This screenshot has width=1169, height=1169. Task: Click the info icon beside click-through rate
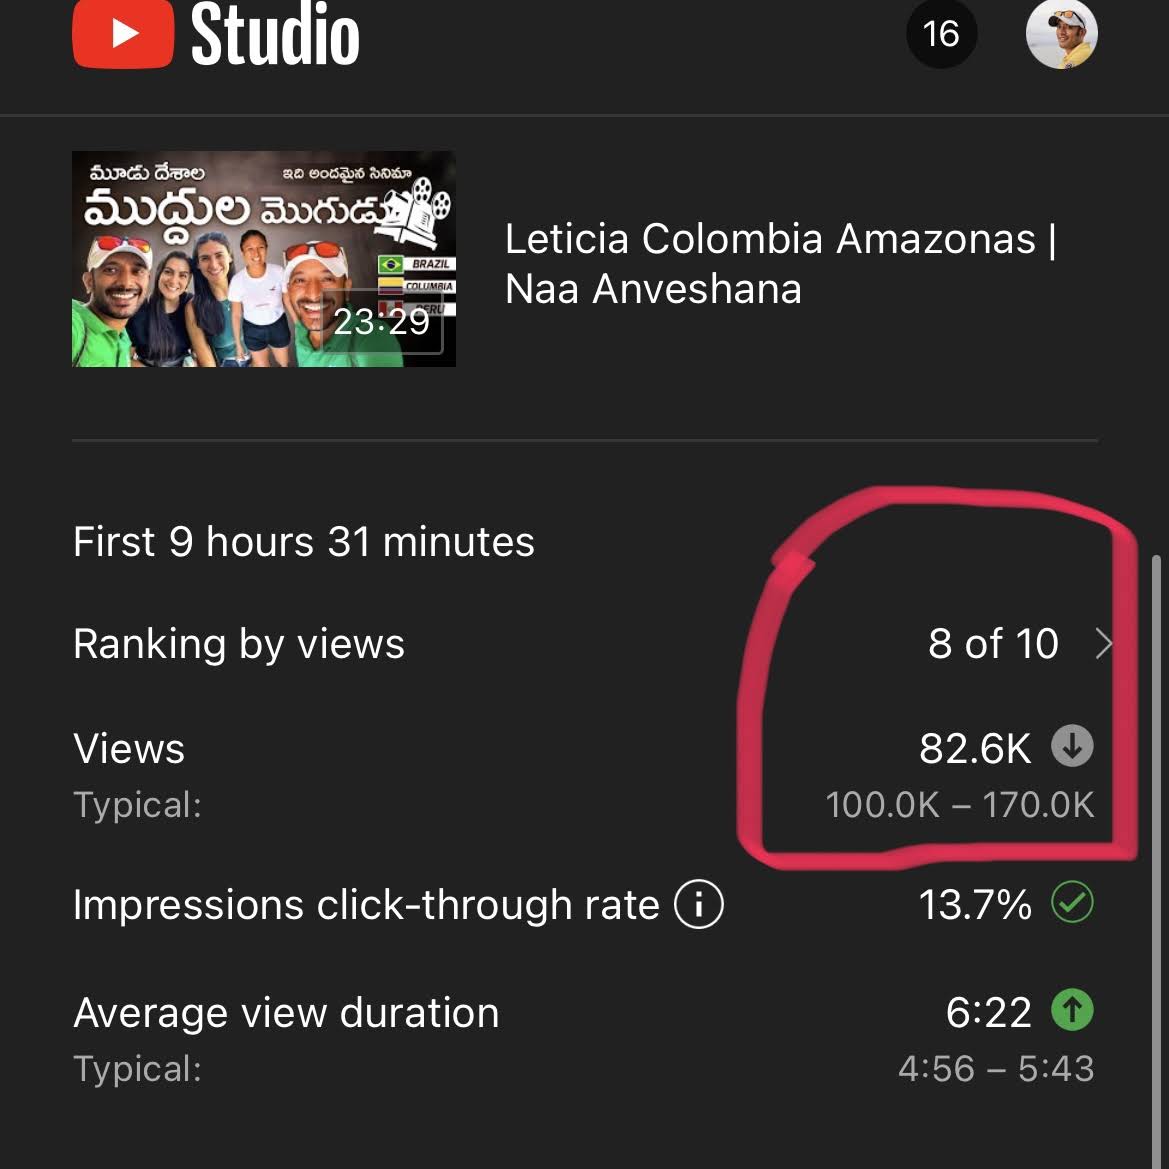699,904
